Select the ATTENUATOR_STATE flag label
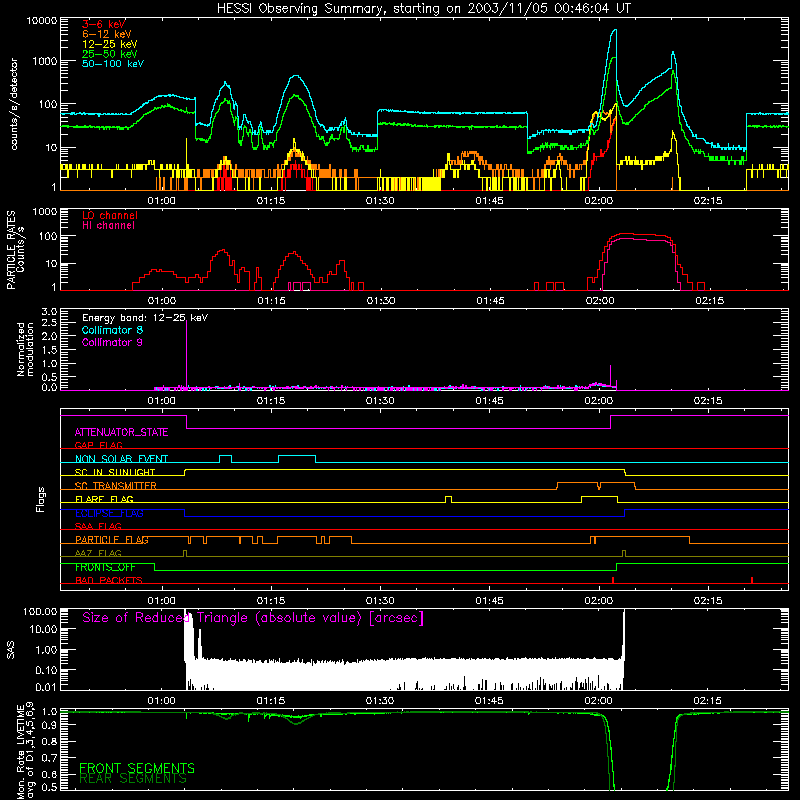This screenshot has width=800, height=800. [121, 432]
